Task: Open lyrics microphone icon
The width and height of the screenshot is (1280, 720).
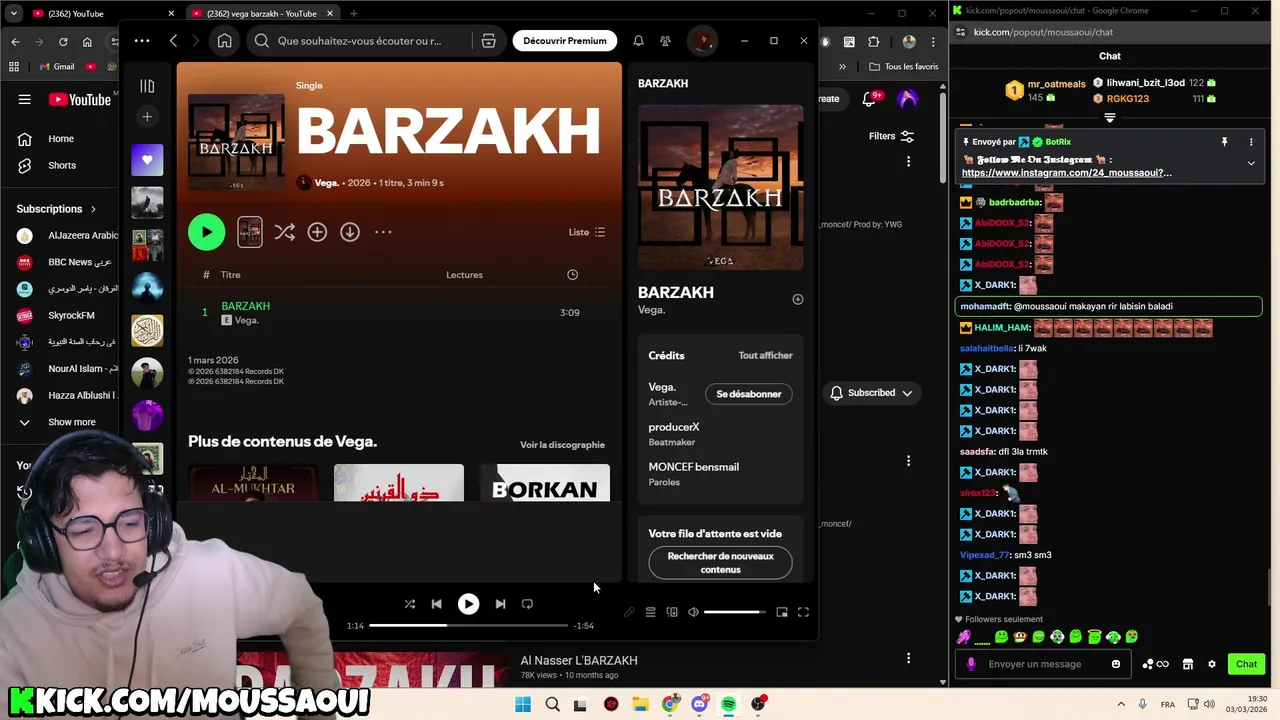Action: tap(629, 612)
